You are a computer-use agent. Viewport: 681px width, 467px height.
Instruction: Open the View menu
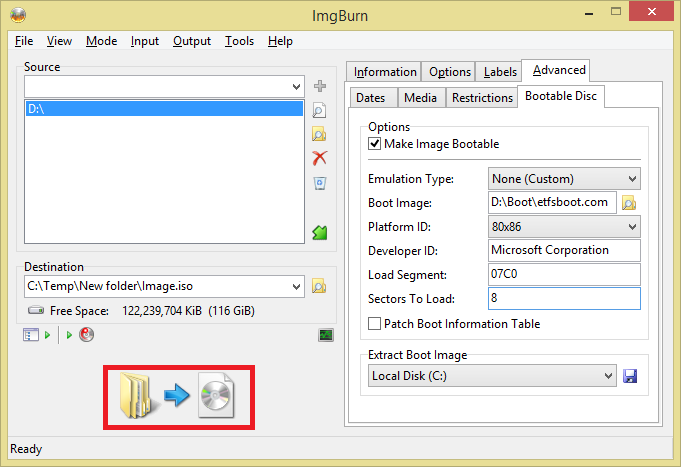pos(60,41)
